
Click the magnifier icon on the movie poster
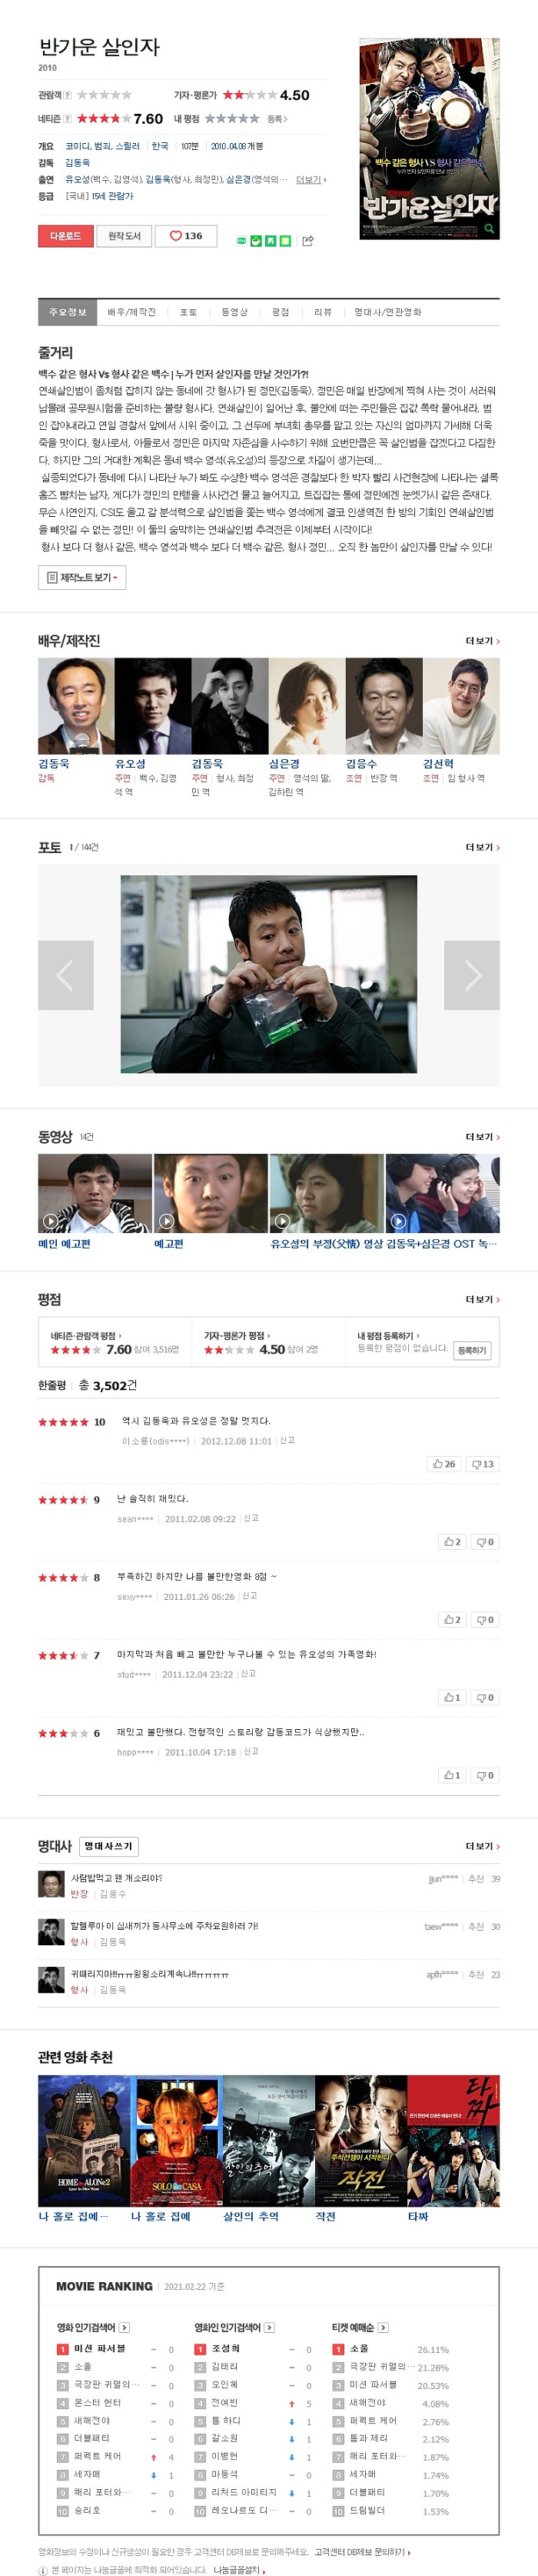(x=489, y=228)
